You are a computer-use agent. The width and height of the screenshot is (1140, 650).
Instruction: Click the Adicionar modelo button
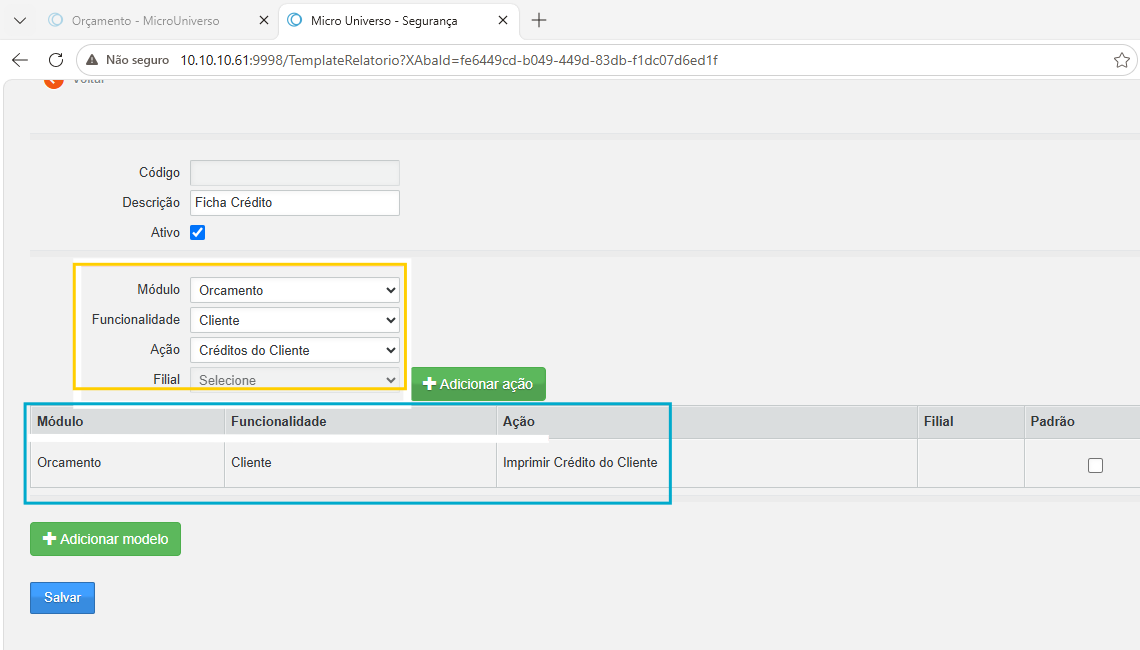[x=105, y=539]
